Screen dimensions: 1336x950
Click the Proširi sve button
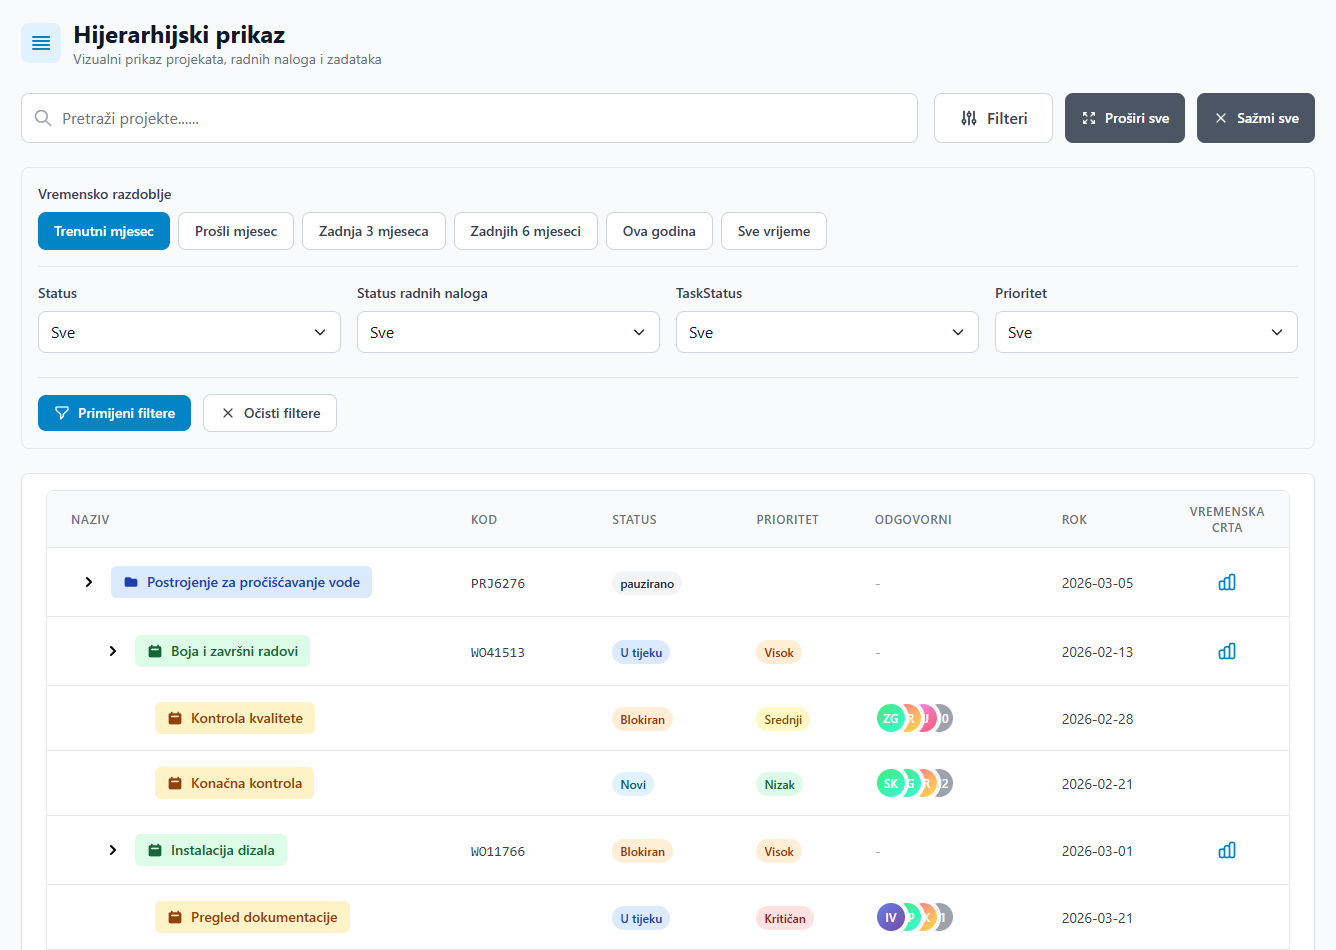(1125, 118)
